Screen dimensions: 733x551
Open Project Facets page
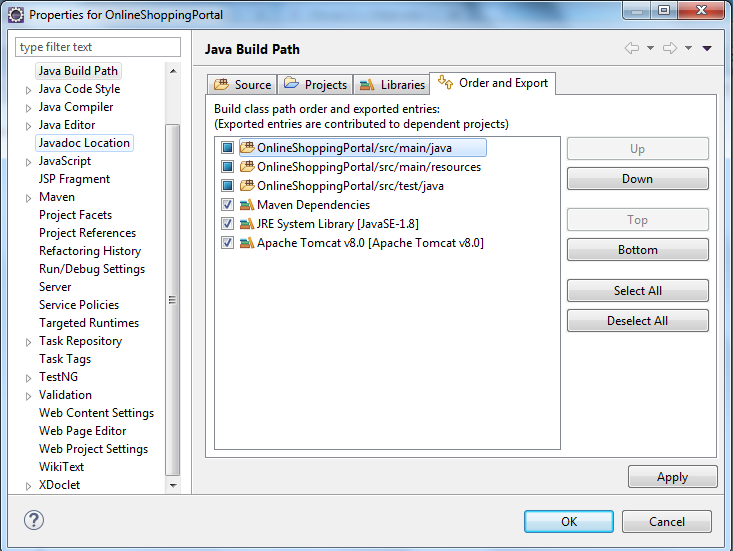[76, 215]
